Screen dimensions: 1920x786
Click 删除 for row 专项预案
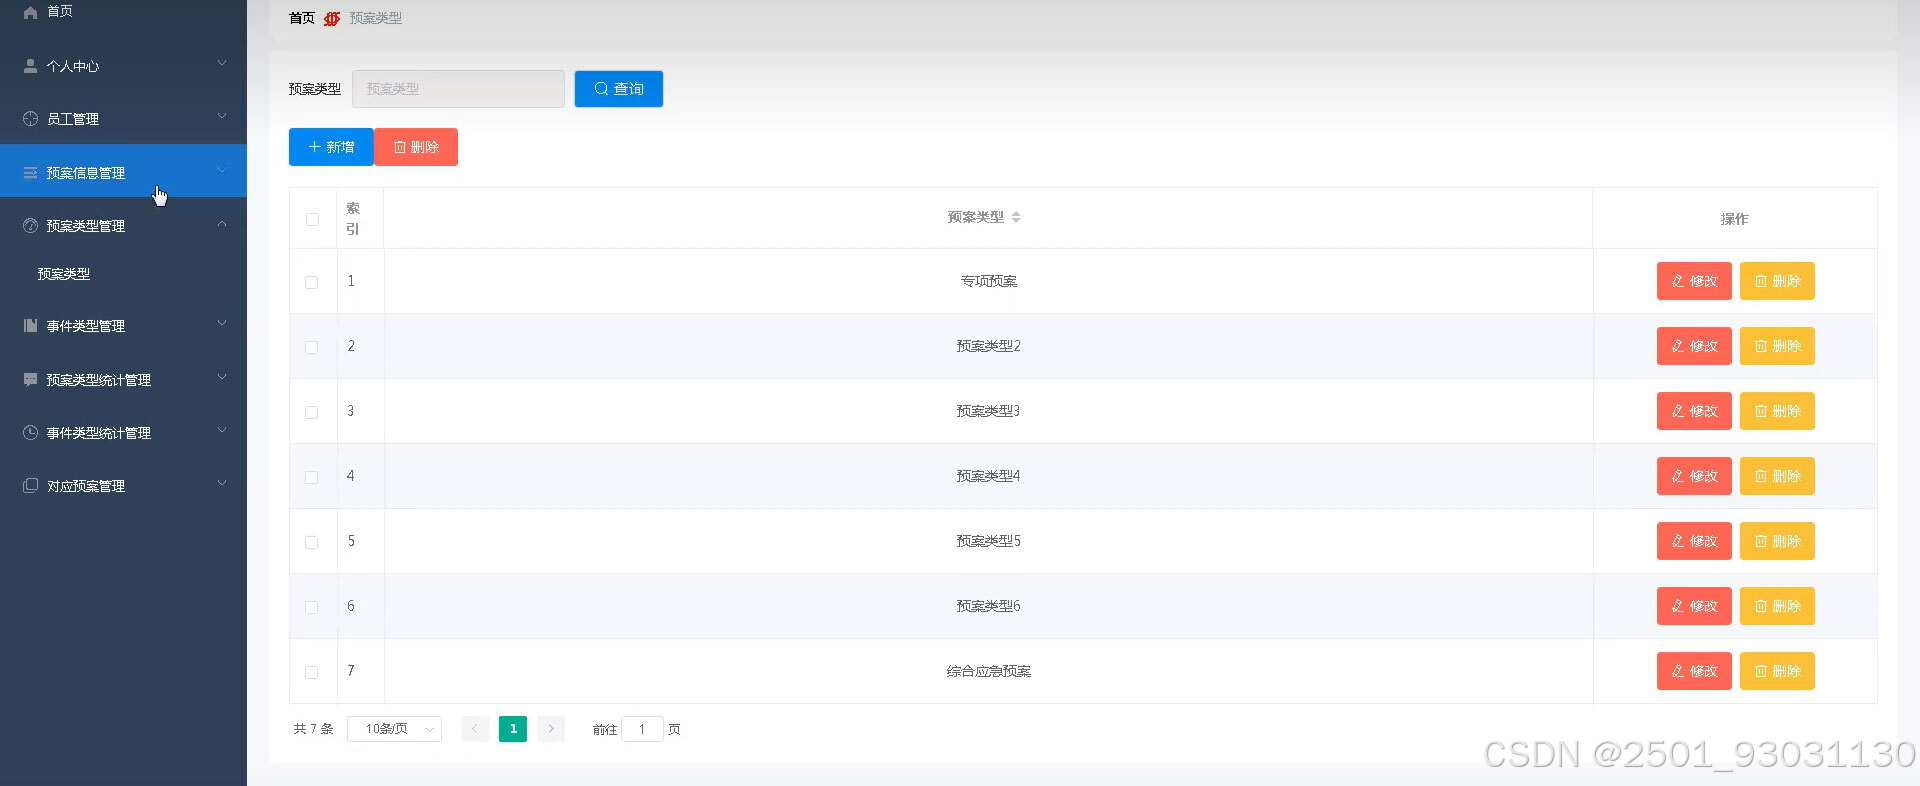click(1777, 281)
